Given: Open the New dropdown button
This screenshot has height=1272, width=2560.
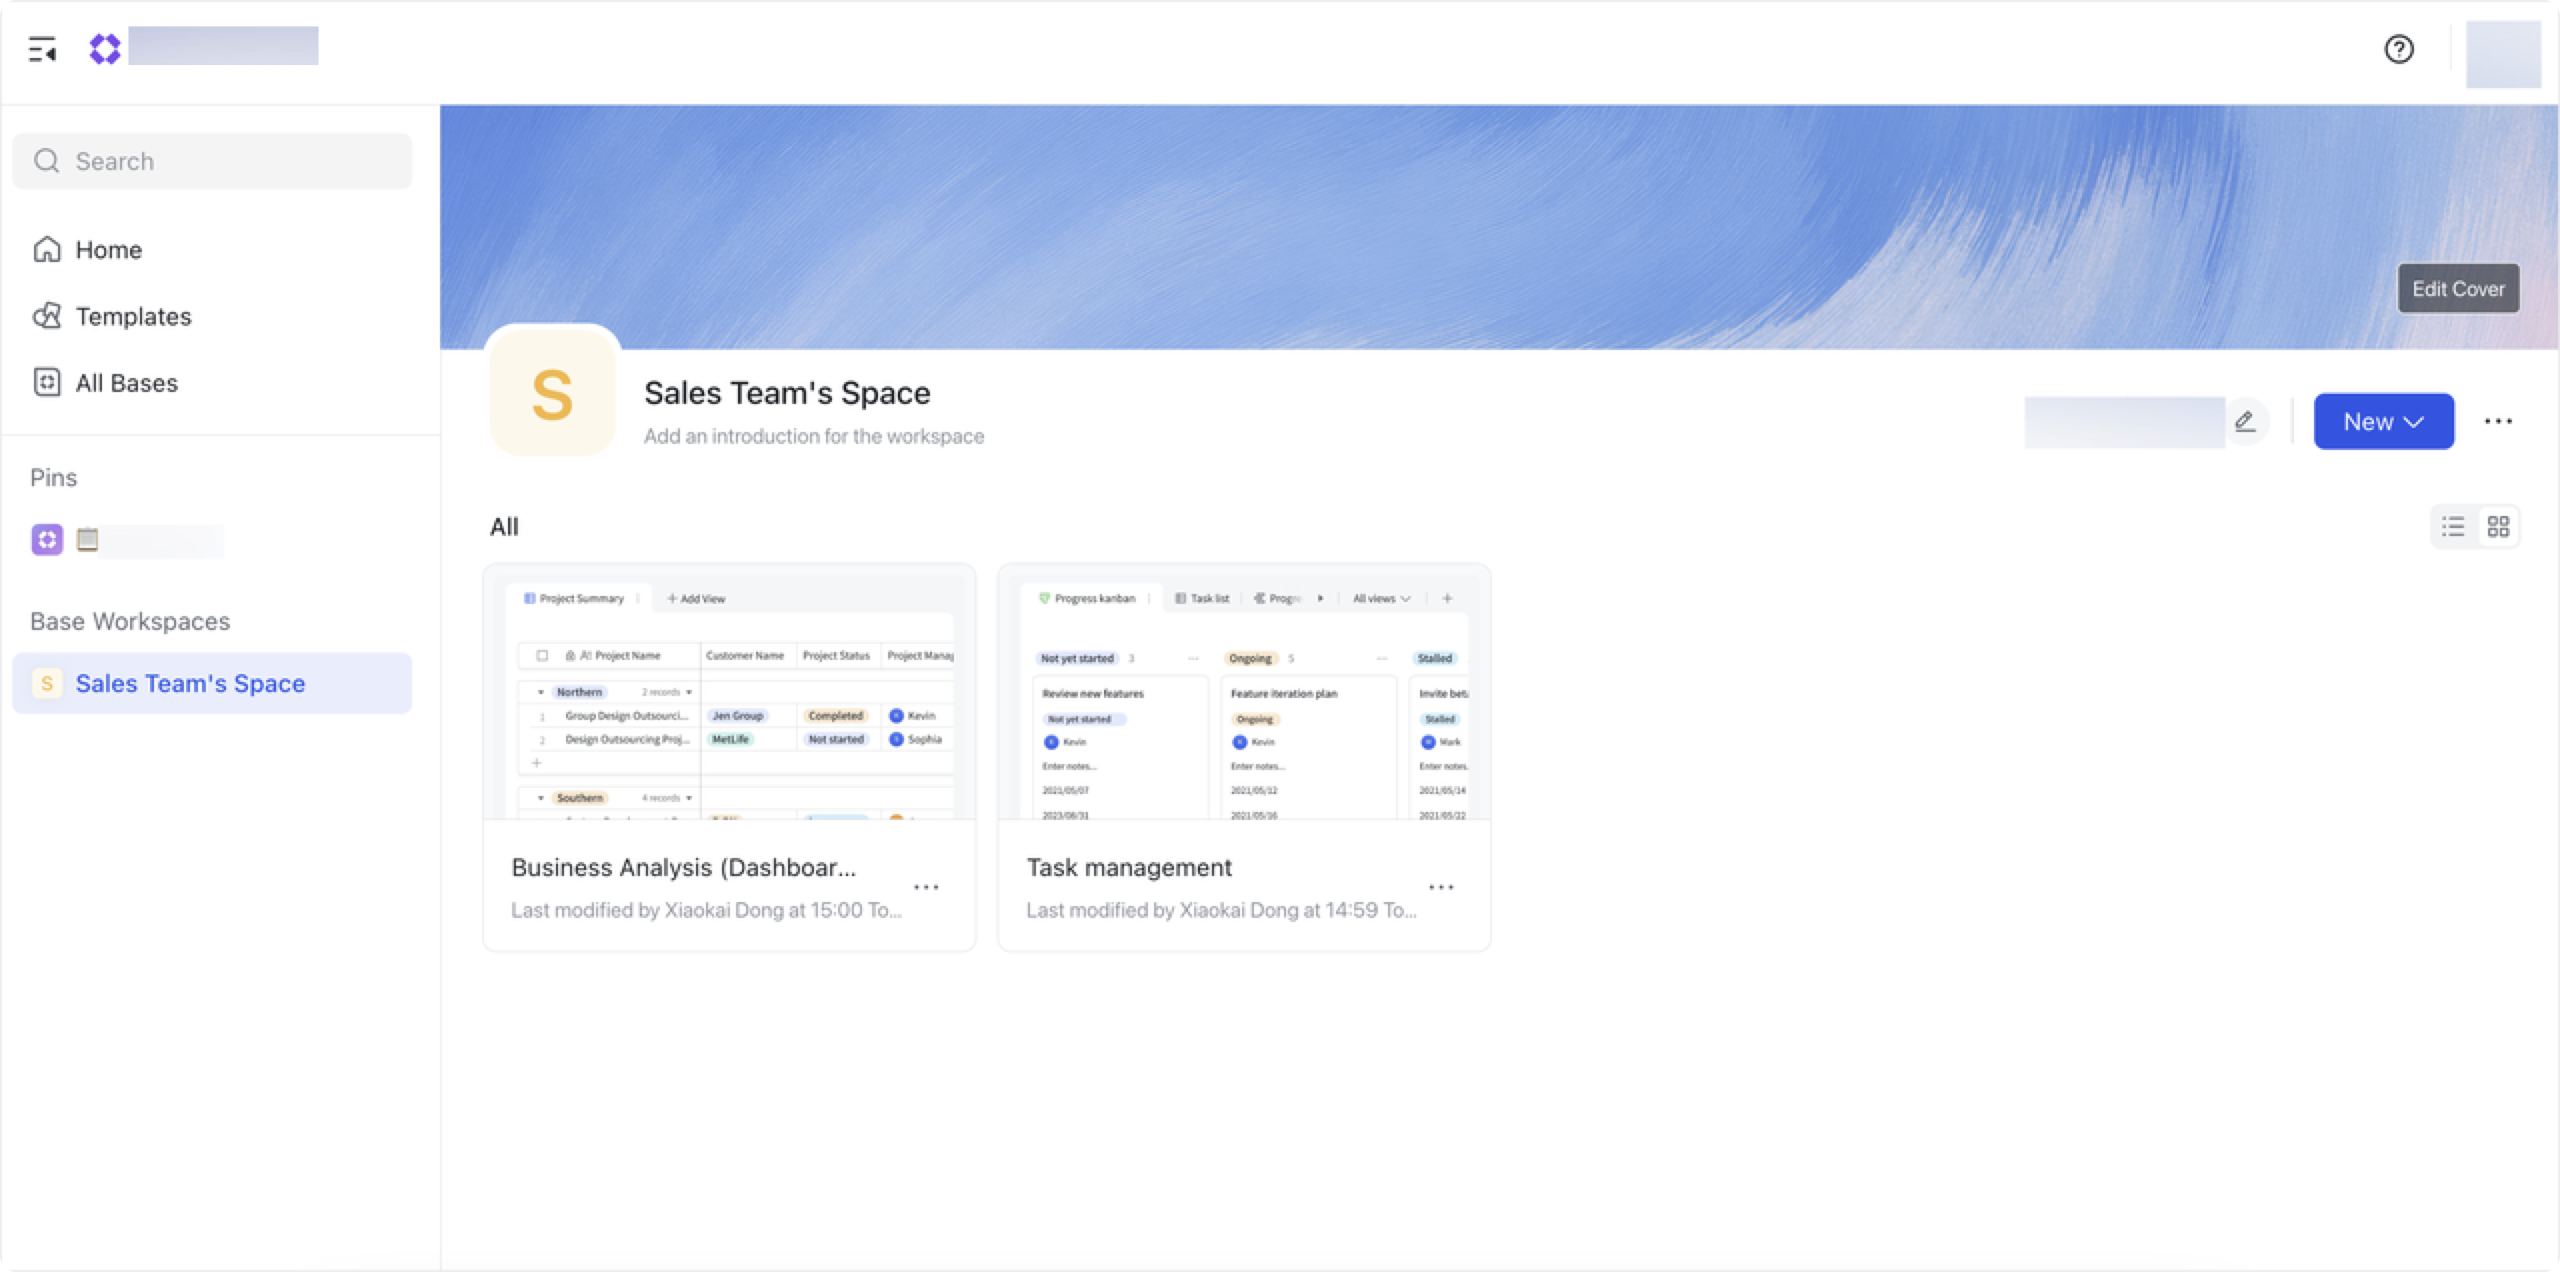Looking at the screenshot, I should coord(2383,421).
